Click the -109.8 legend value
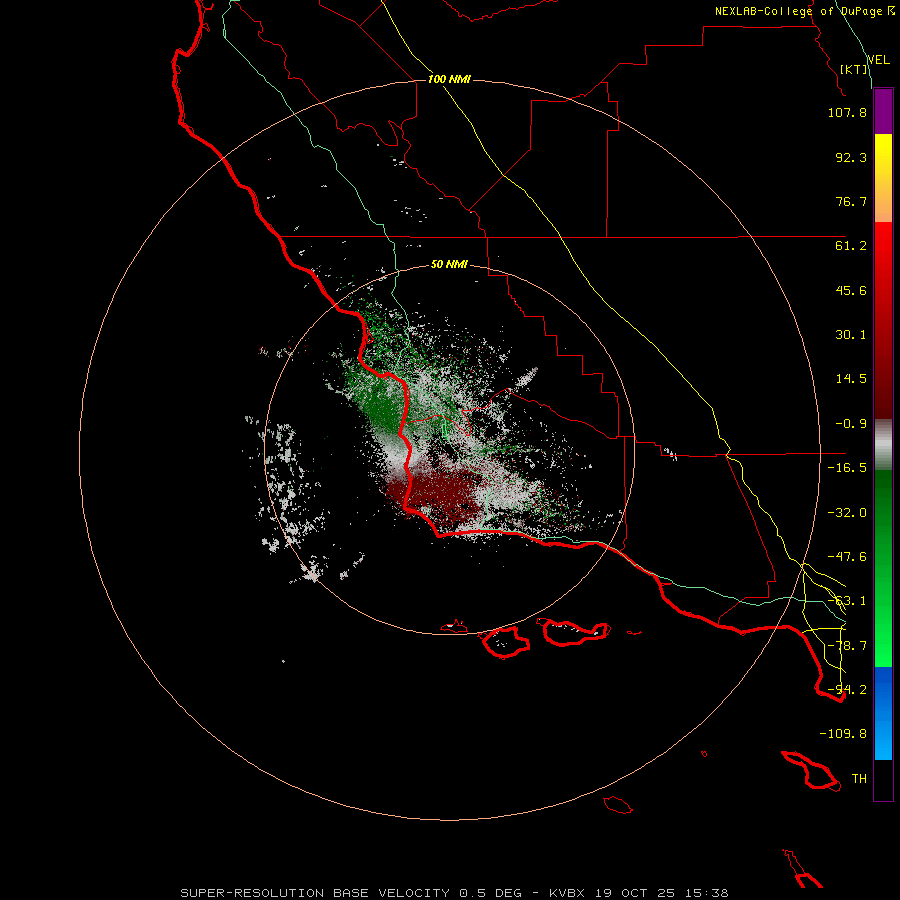 point(843,734)
